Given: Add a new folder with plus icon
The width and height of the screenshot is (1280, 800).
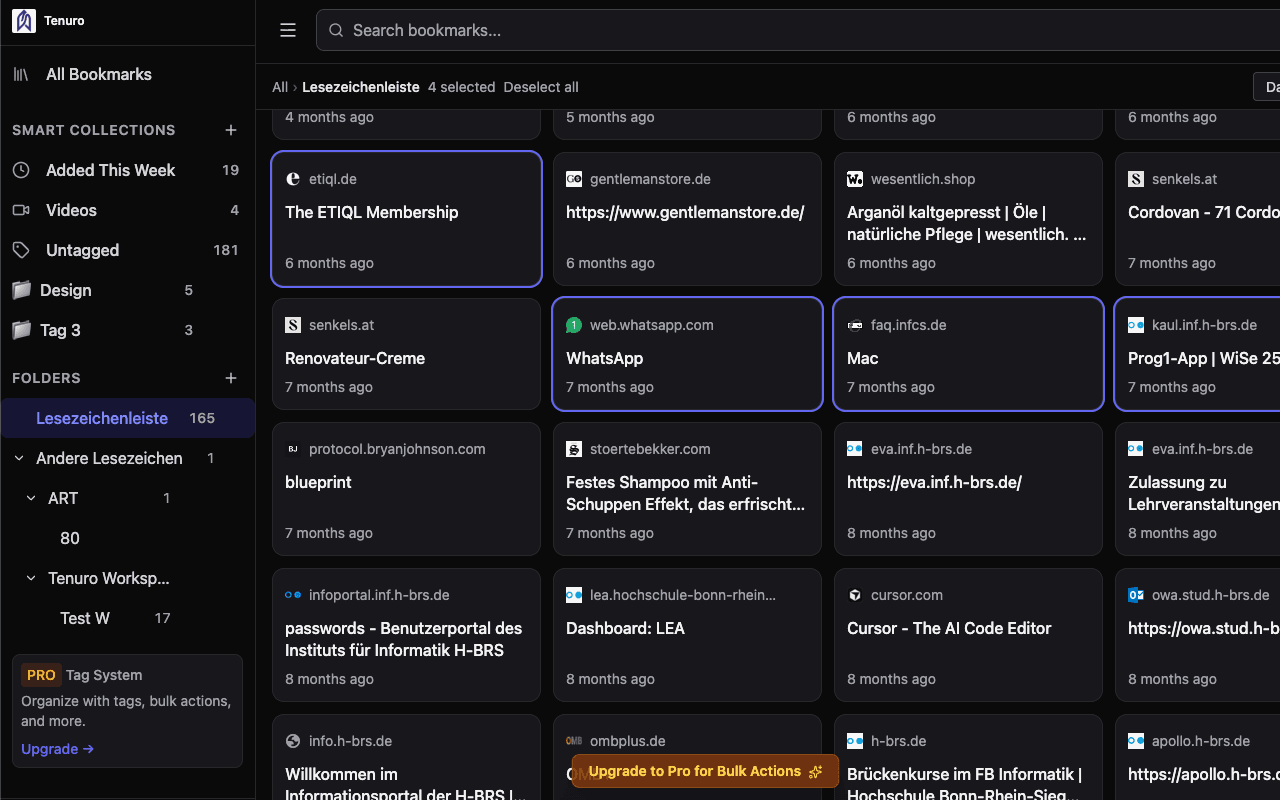Looking at the screenshot, I should pos(231,378).
